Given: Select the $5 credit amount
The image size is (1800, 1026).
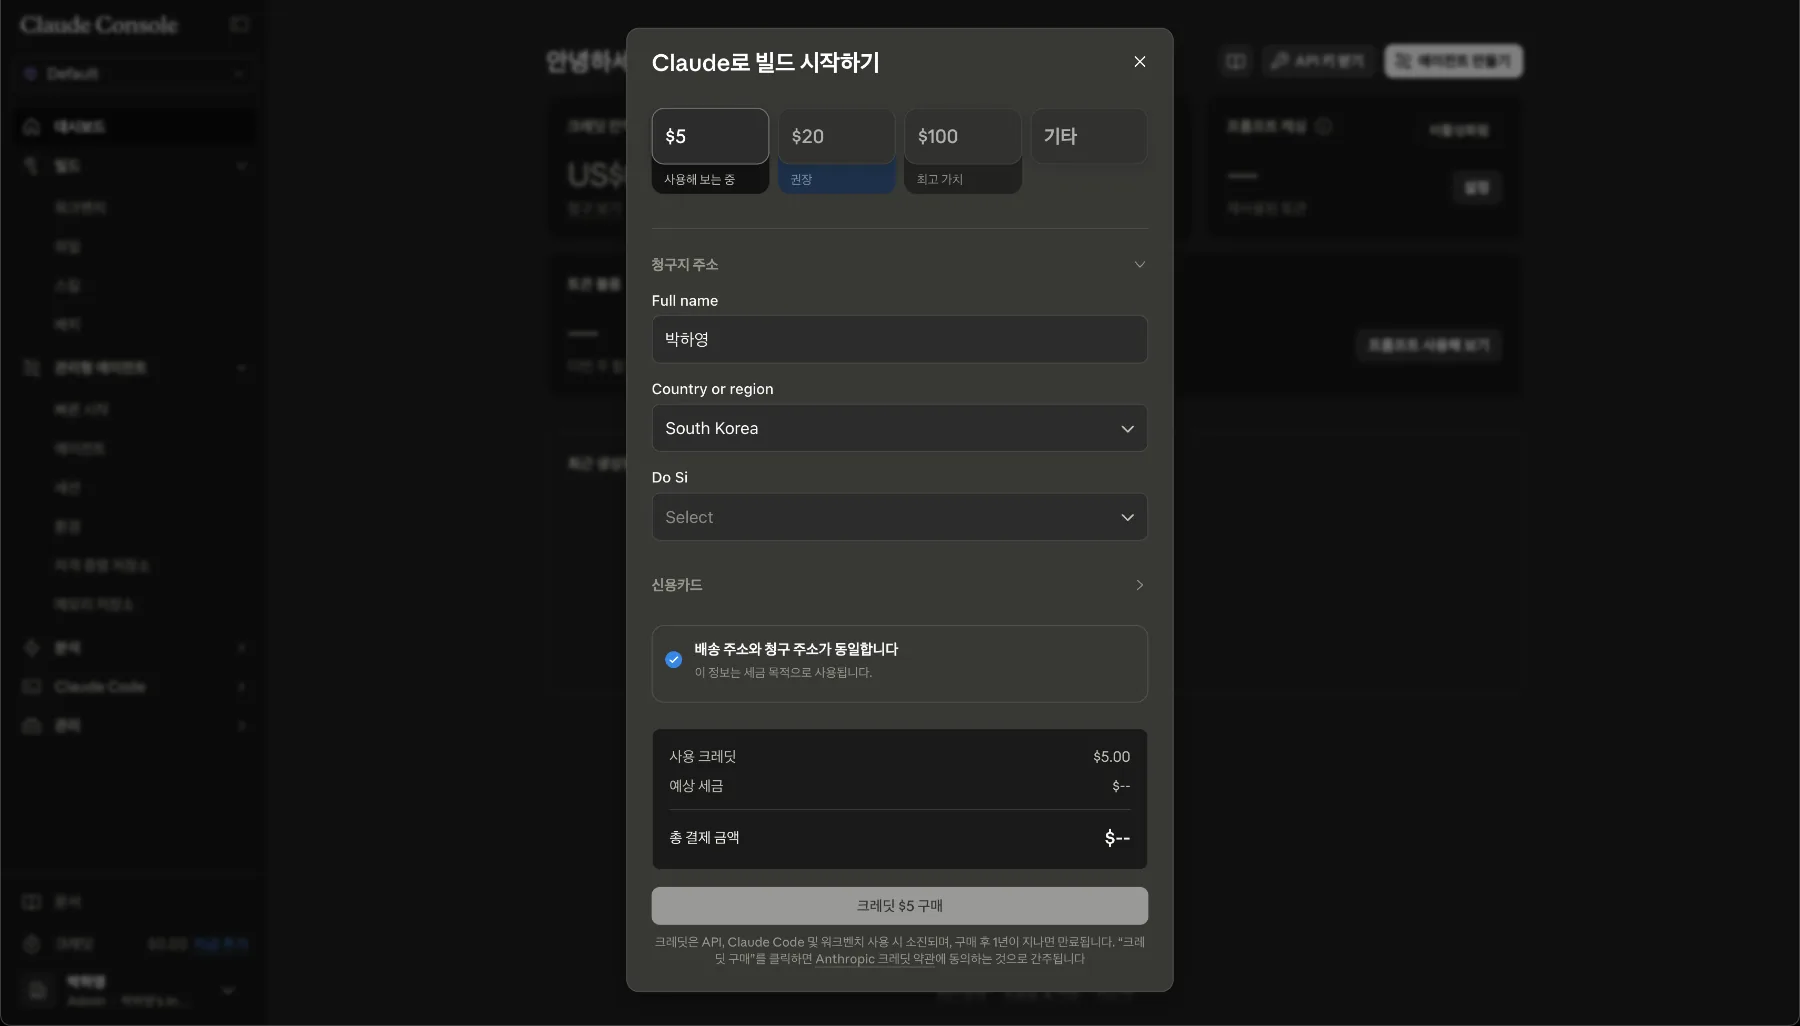Looking at the screenshot, I should pyautogui.click(x=710, y=136).
